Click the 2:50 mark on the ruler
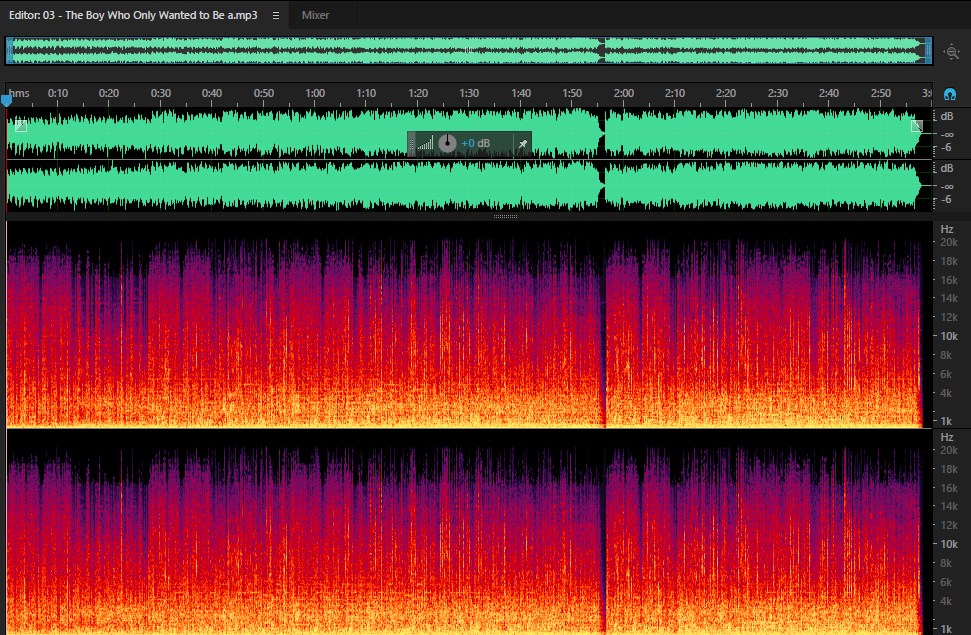 click(881, 93)
